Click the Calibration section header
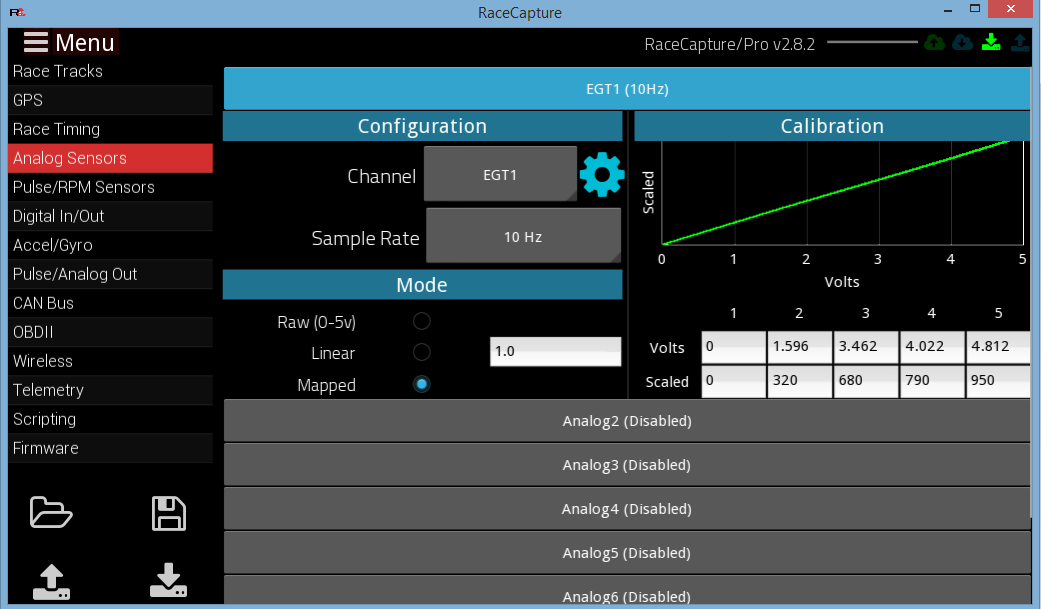1041x609 pixels. coord(832,126)
